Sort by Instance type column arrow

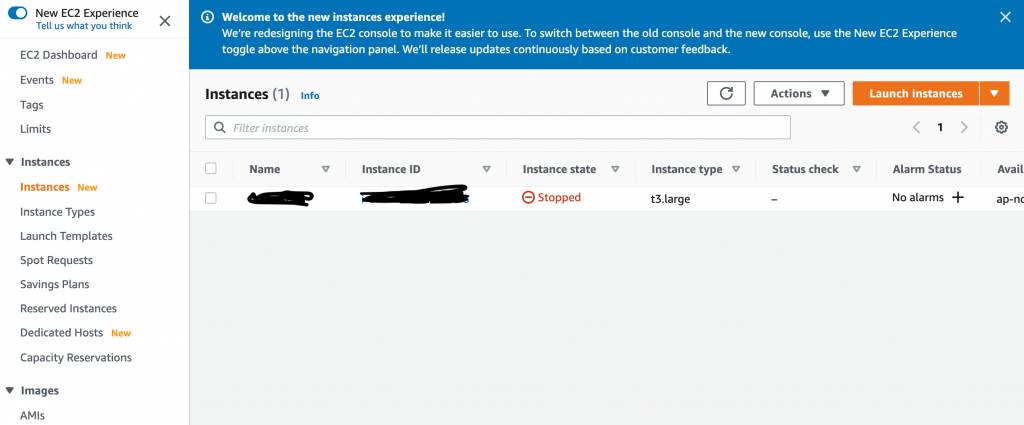click(736, 169)
